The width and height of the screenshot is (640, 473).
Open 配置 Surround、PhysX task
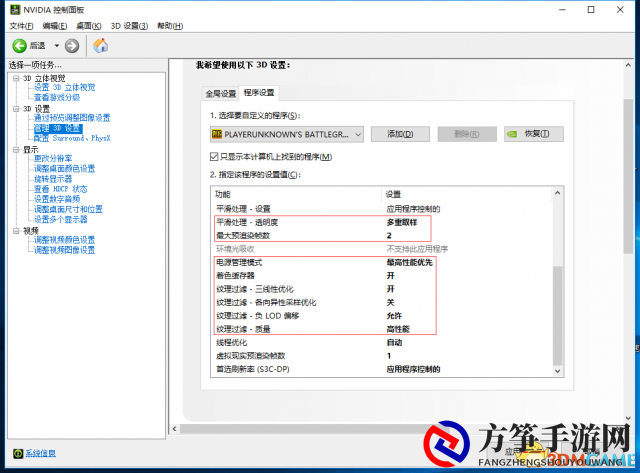pos(72,138)
